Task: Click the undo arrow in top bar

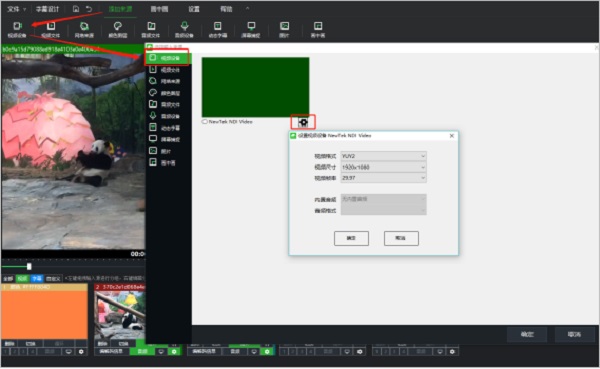Action: 89,9
